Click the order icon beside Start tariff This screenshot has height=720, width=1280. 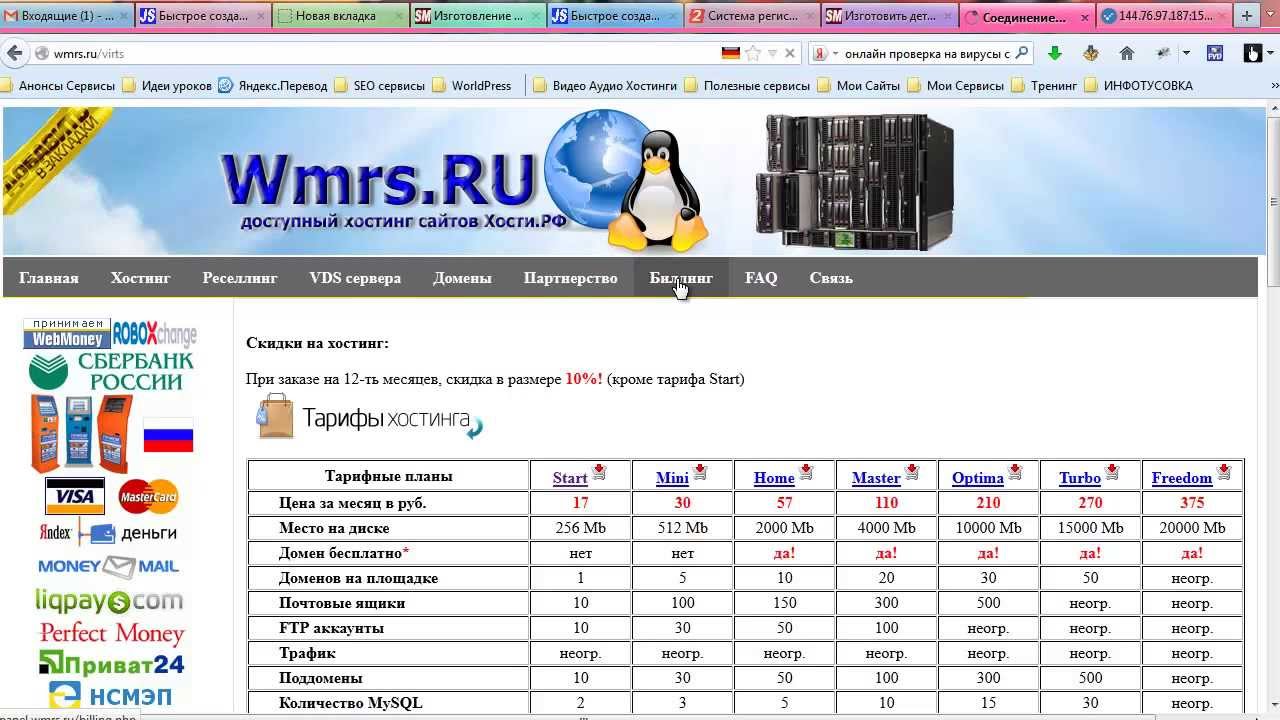click(599, 472)
